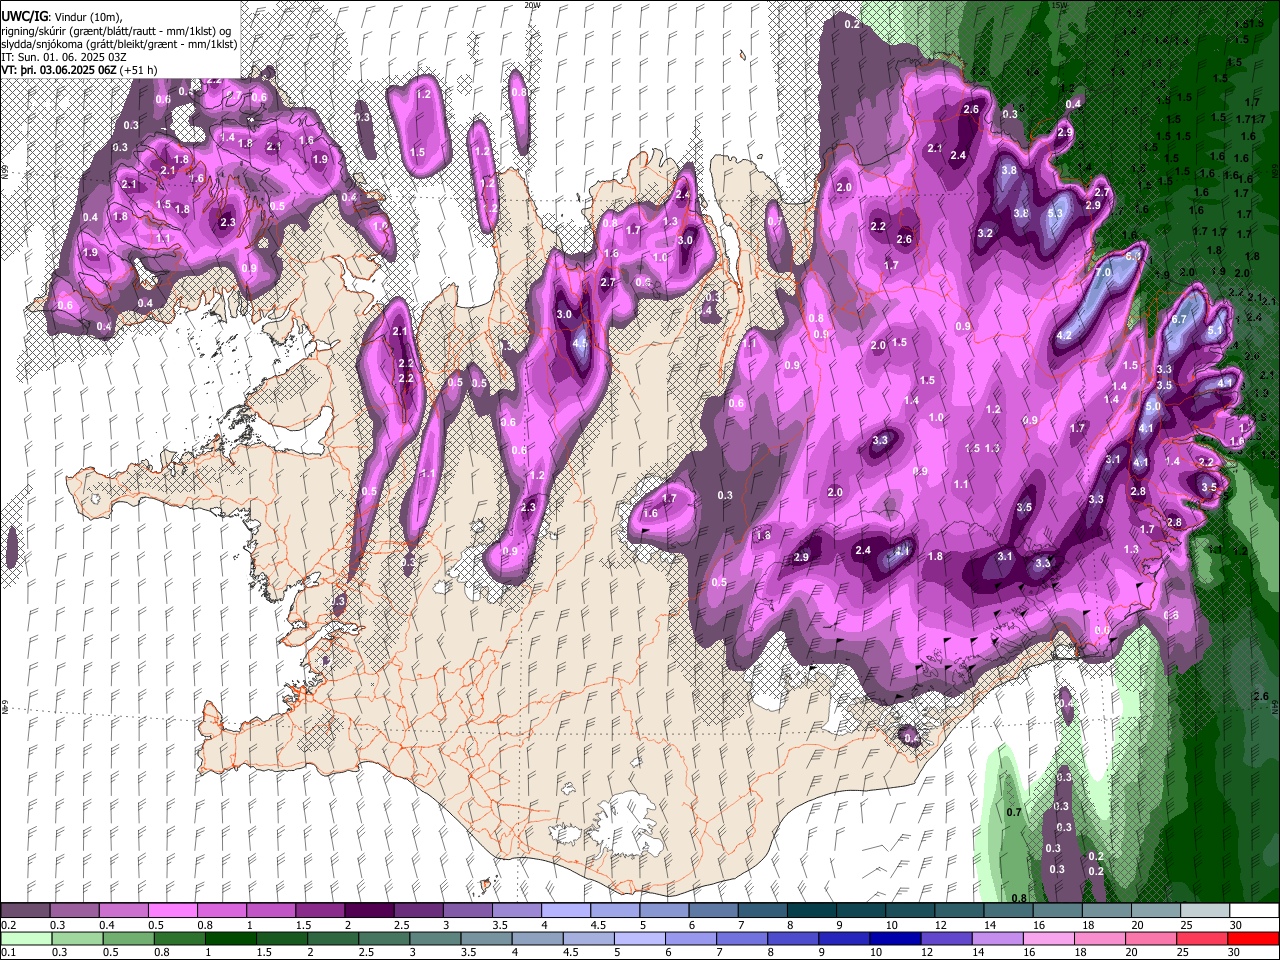Click the bright magenta 0.5 swatch in upper legend row

coord(173,911)
